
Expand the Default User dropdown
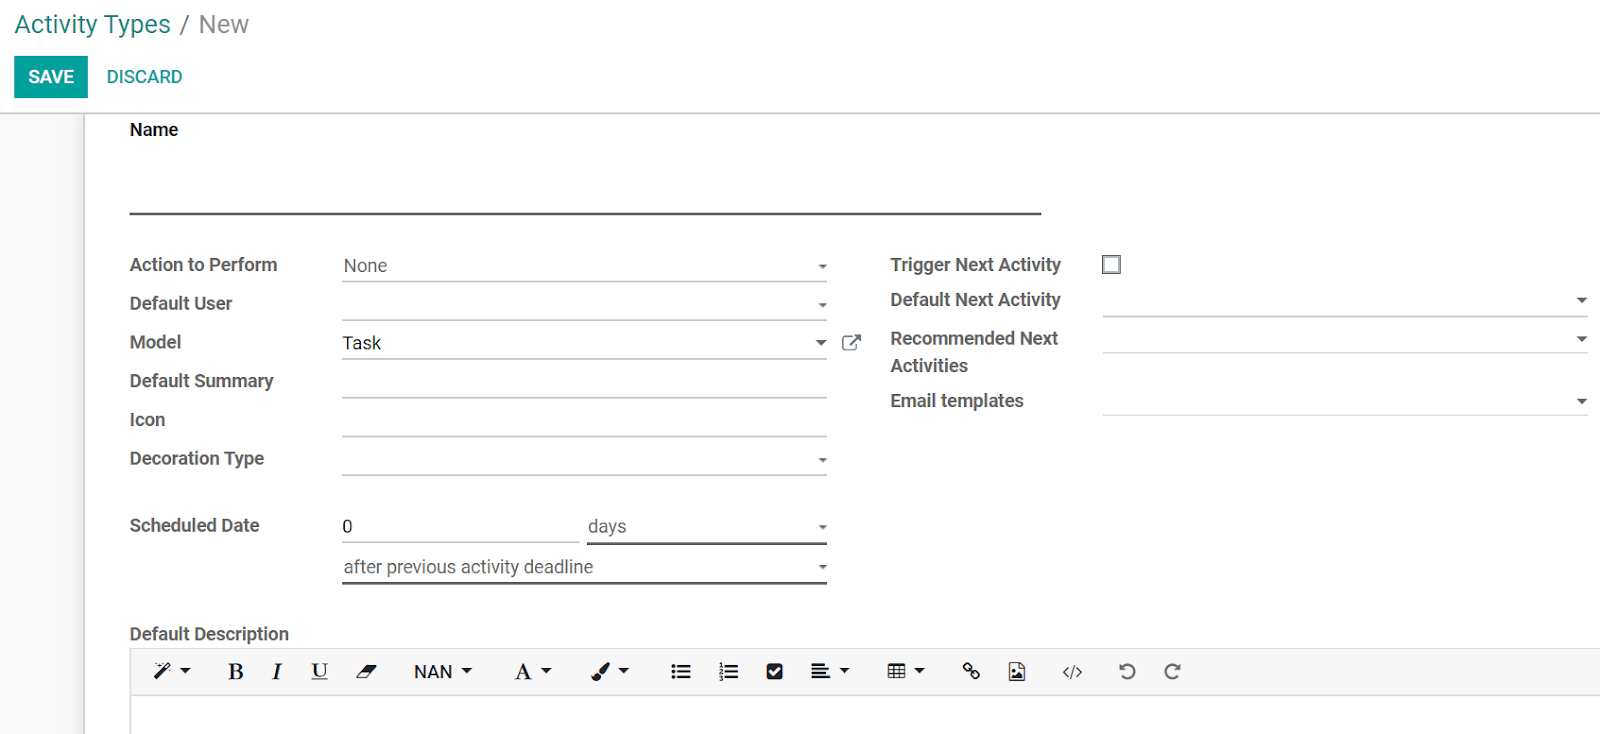point(584,304)
